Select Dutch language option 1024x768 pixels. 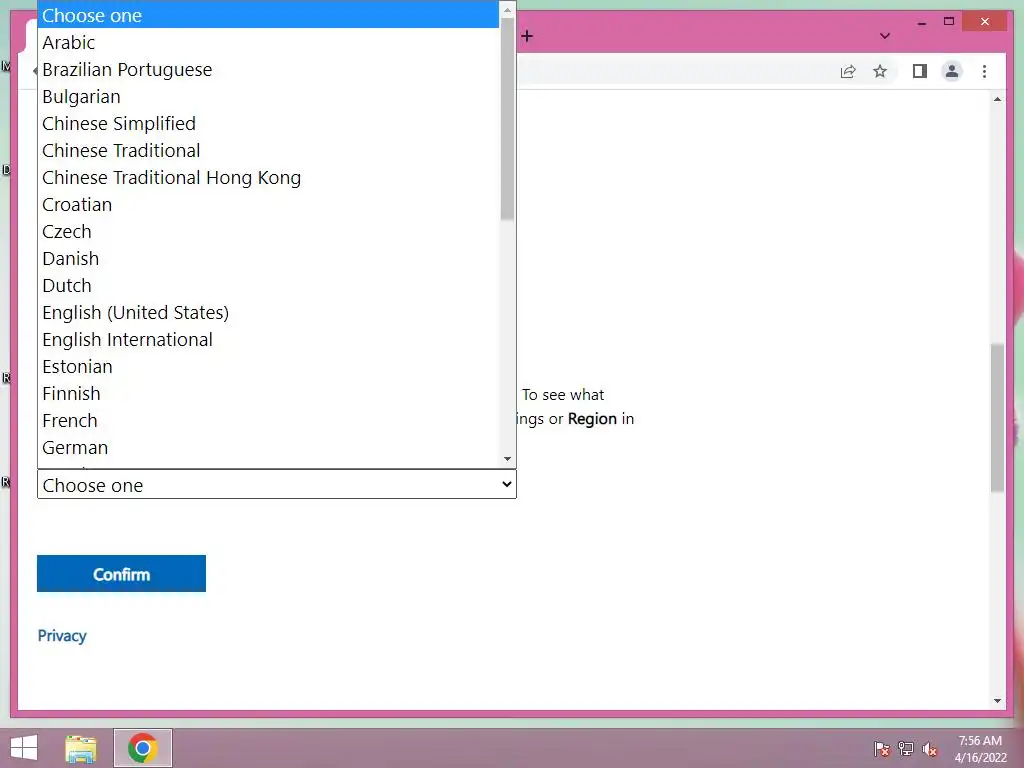click(x=268, y=285)
